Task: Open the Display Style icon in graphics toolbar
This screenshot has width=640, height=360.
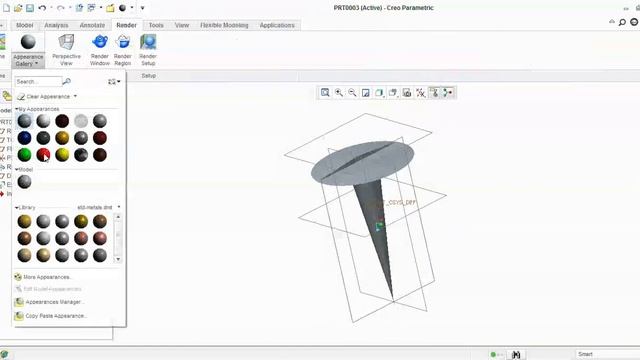Action: click(379, 93)
